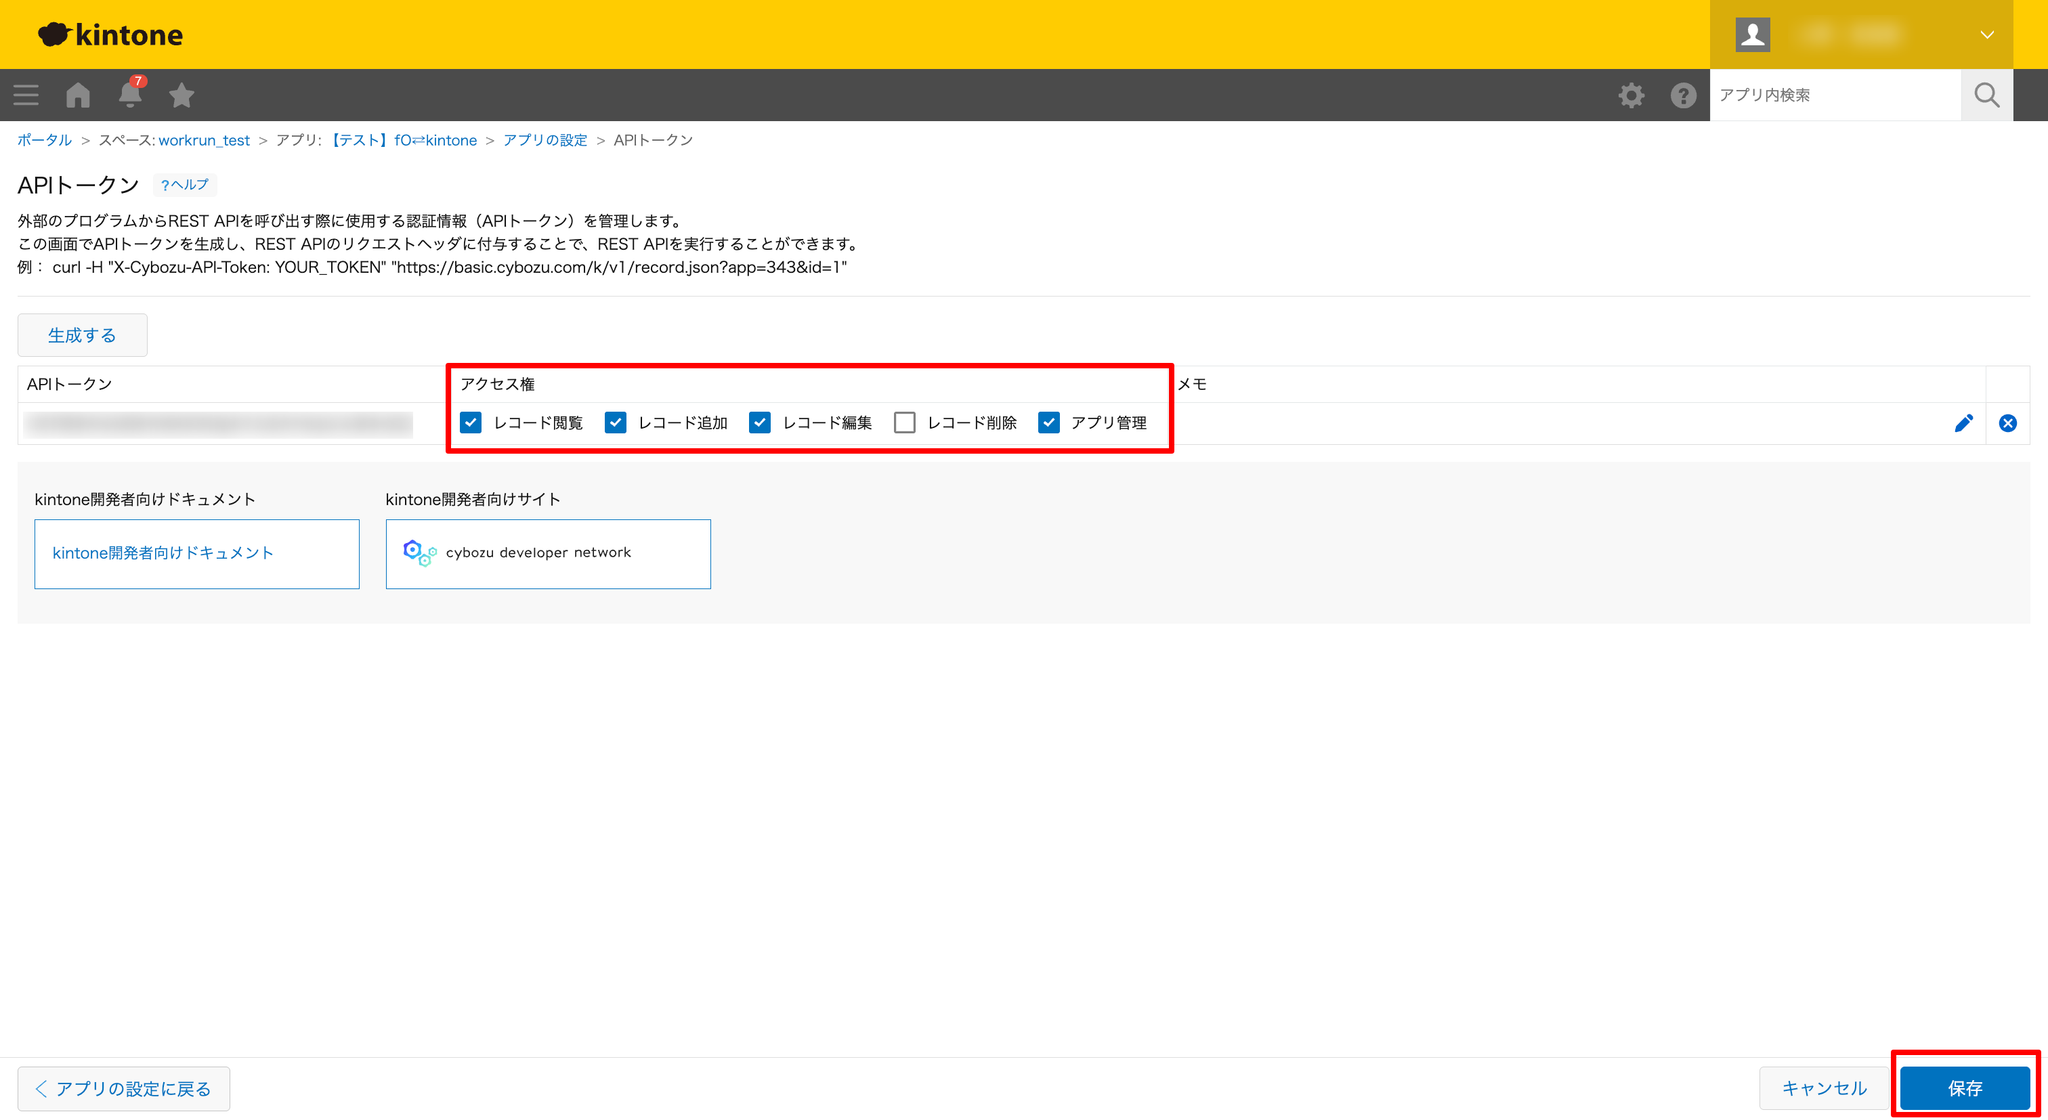Disable the アプリ管理 checkbox
This screenshot has height=1120, width=2048.
1049,423
